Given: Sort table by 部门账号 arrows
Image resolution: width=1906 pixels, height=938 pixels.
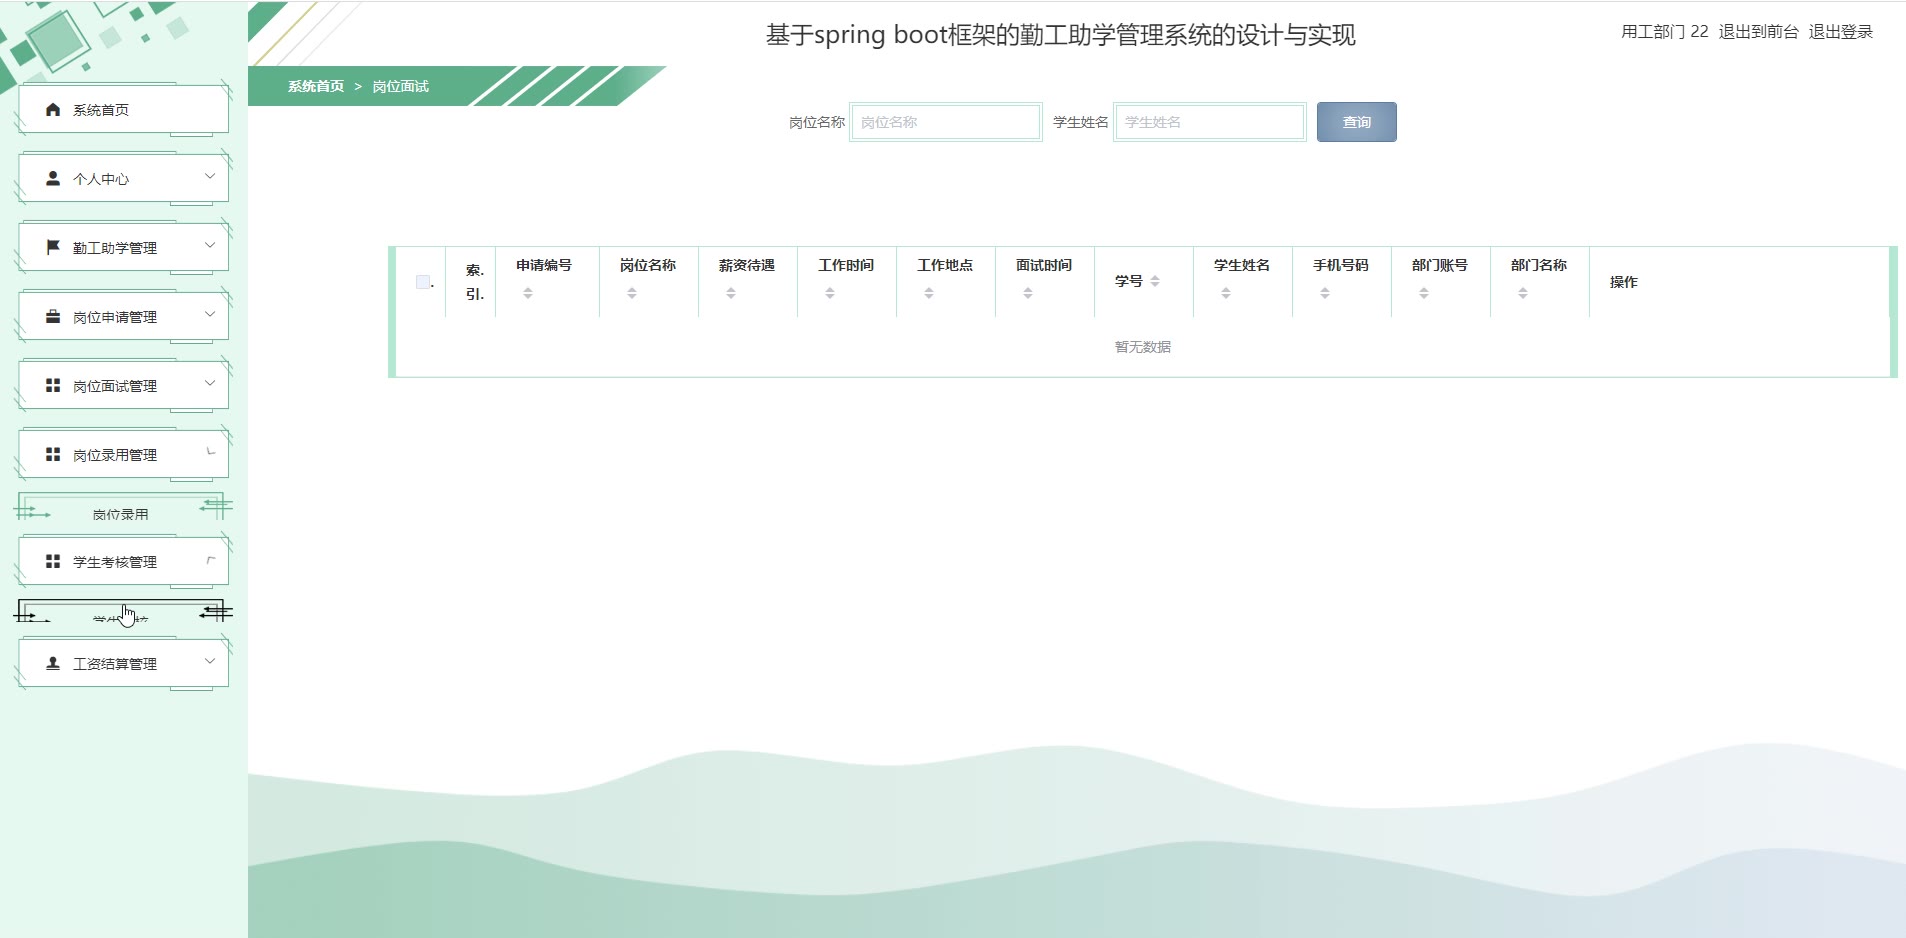Looking at the screenshot, I should (1424, 293).
